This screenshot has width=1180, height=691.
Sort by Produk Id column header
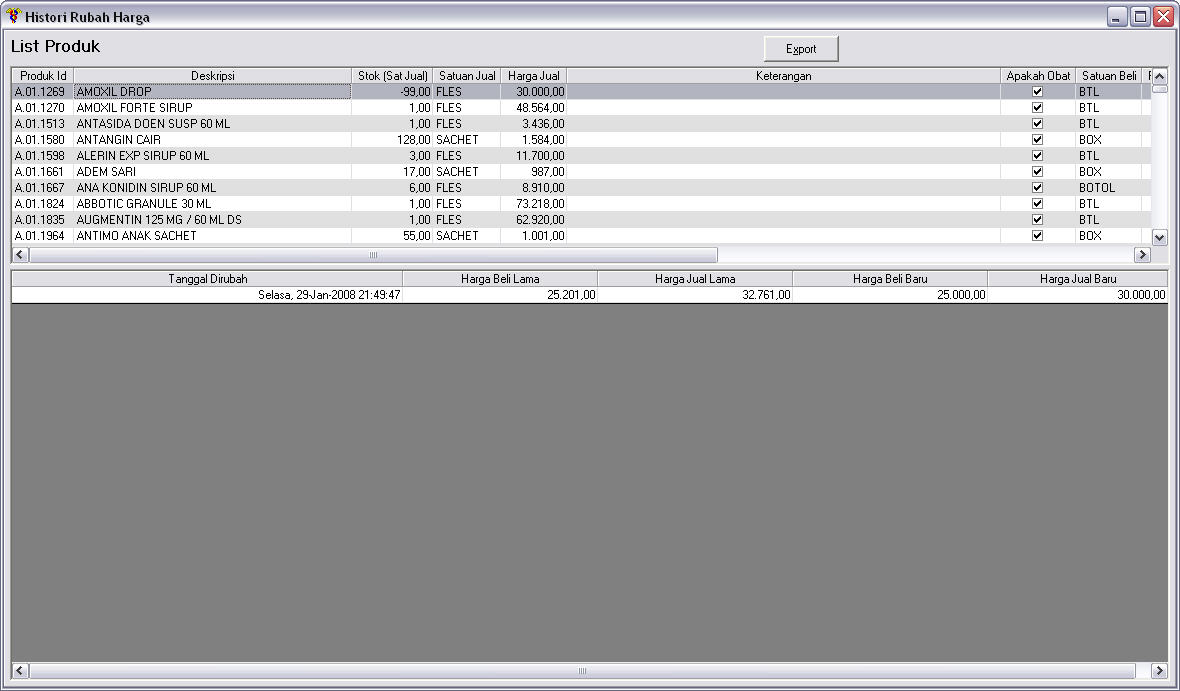(43, 75)
